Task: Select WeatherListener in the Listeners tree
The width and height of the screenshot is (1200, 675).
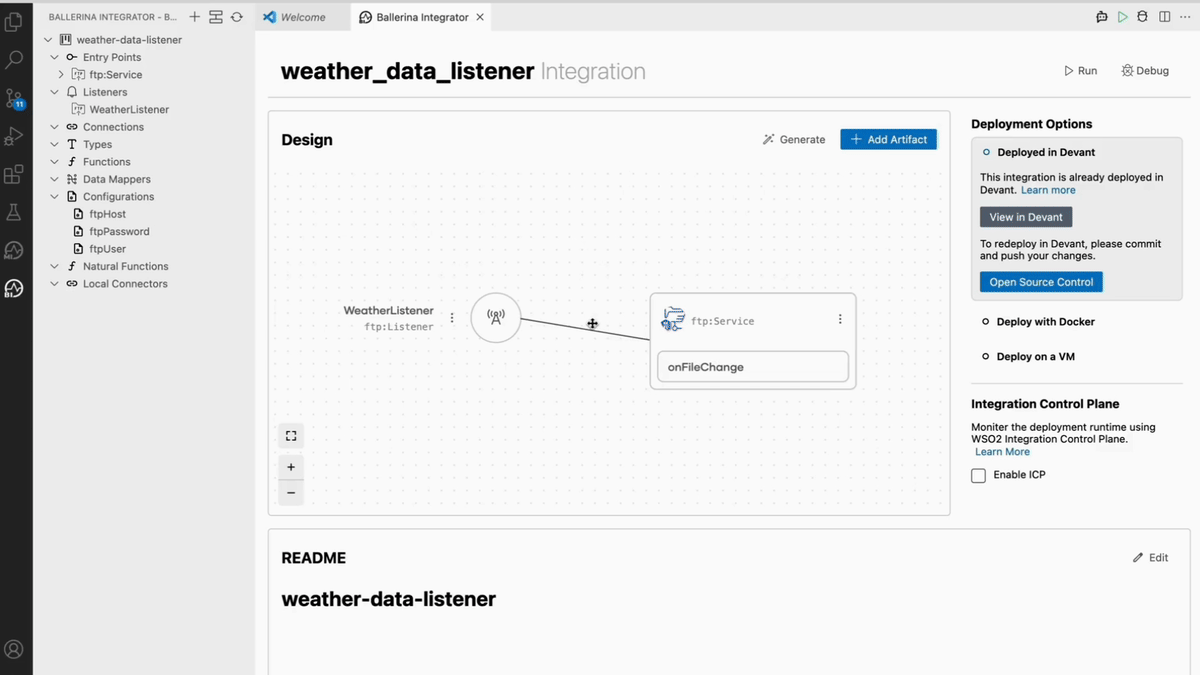Action: click(x=129, y=110)
